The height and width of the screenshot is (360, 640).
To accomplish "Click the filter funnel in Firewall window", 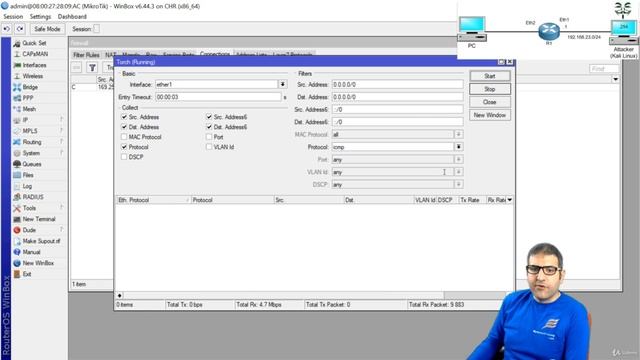I will [x=92, y=68].
